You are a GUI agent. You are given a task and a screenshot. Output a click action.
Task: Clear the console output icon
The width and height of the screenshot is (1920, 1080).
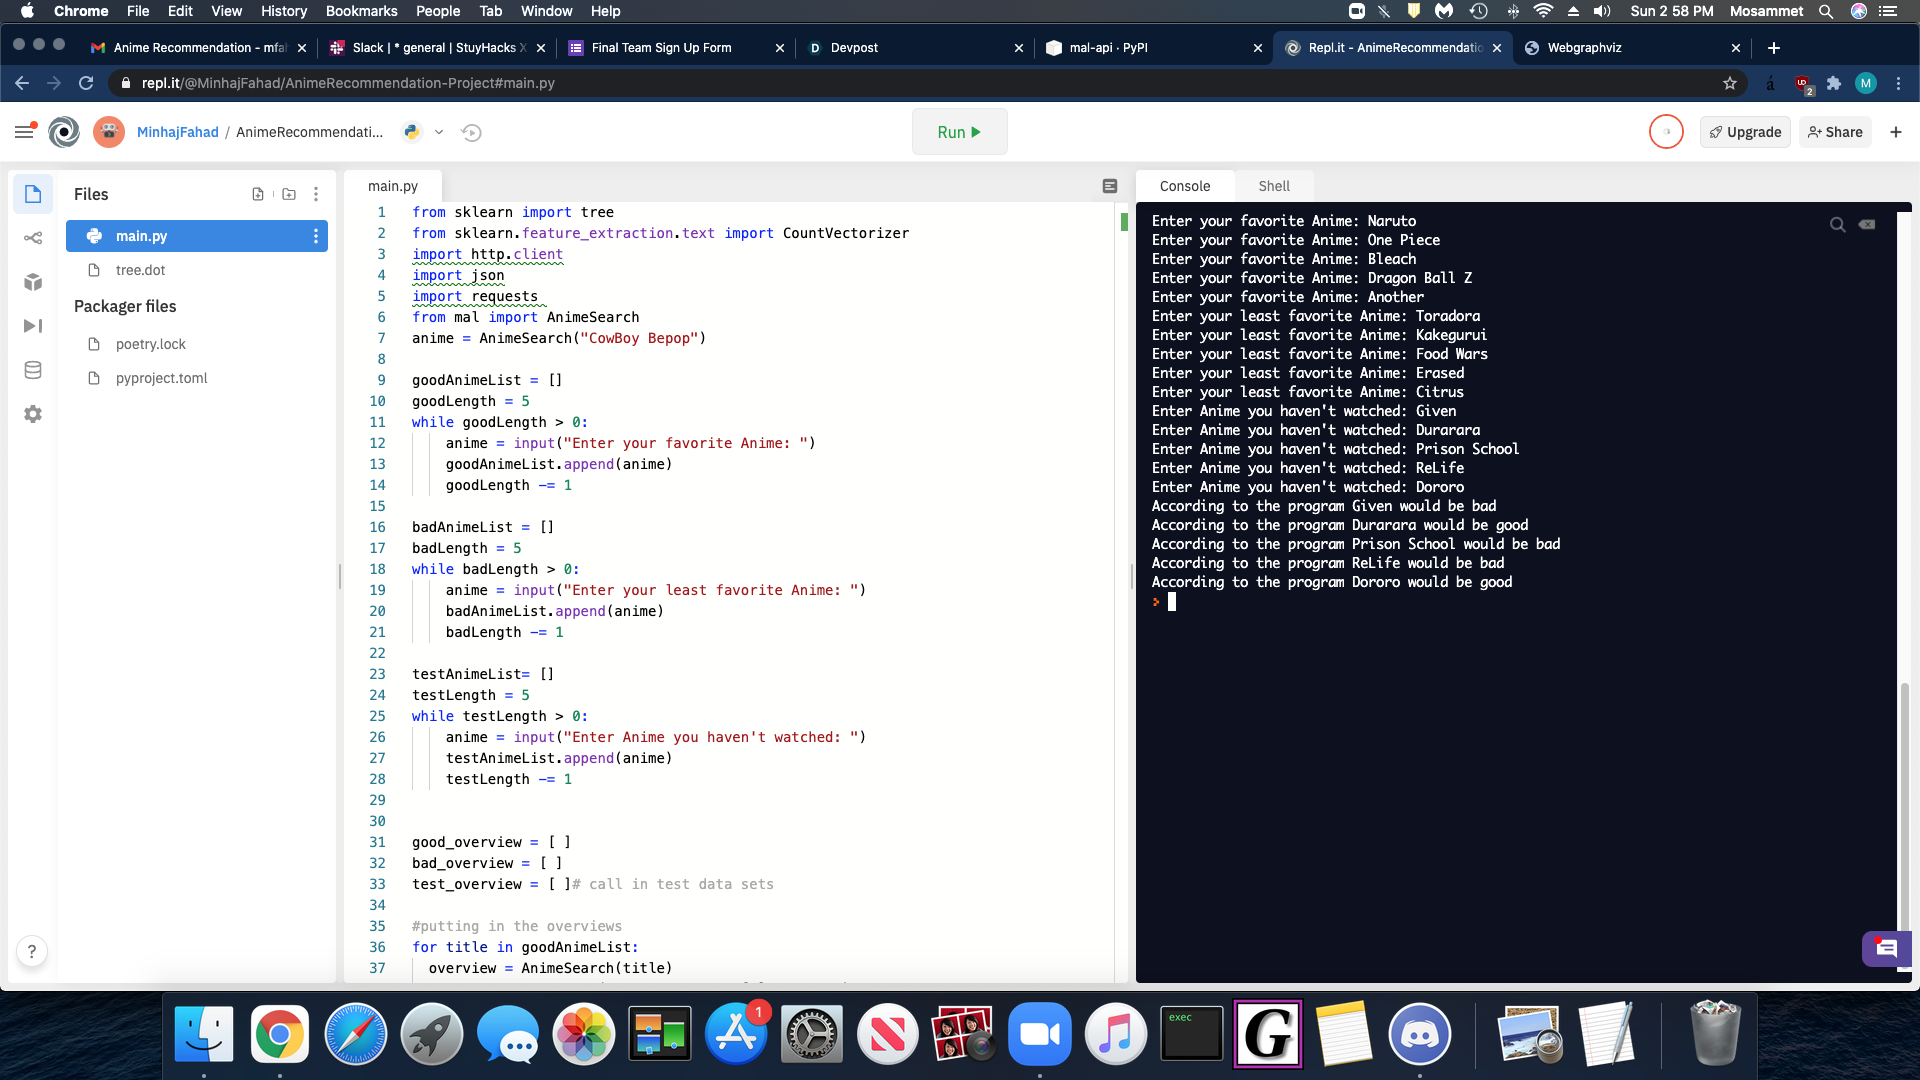(x=1867, y=224)
